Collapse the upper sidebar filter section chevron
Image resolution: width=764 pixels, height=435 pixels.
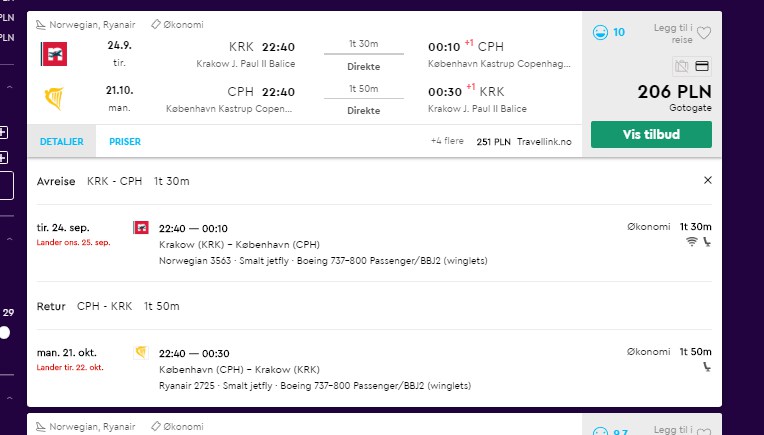tap(9, 87)
